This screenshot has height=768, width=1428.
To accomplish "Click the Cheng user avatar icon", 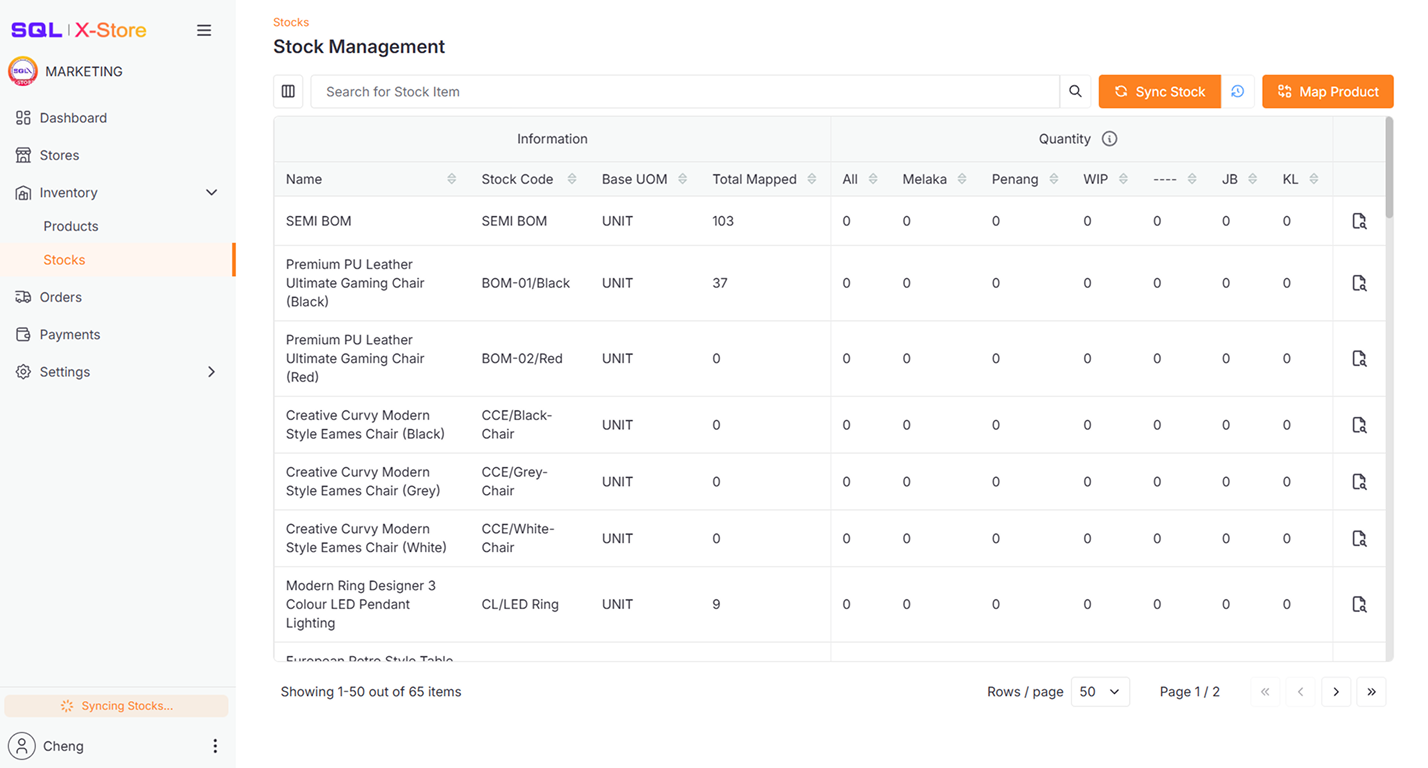I will (x=22, y=745).
